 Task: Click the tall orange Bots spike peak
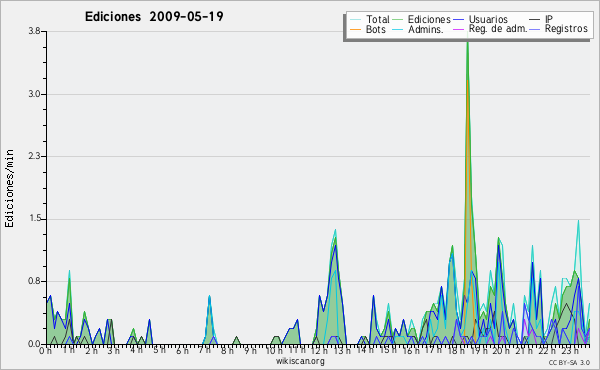click(468, 80)
